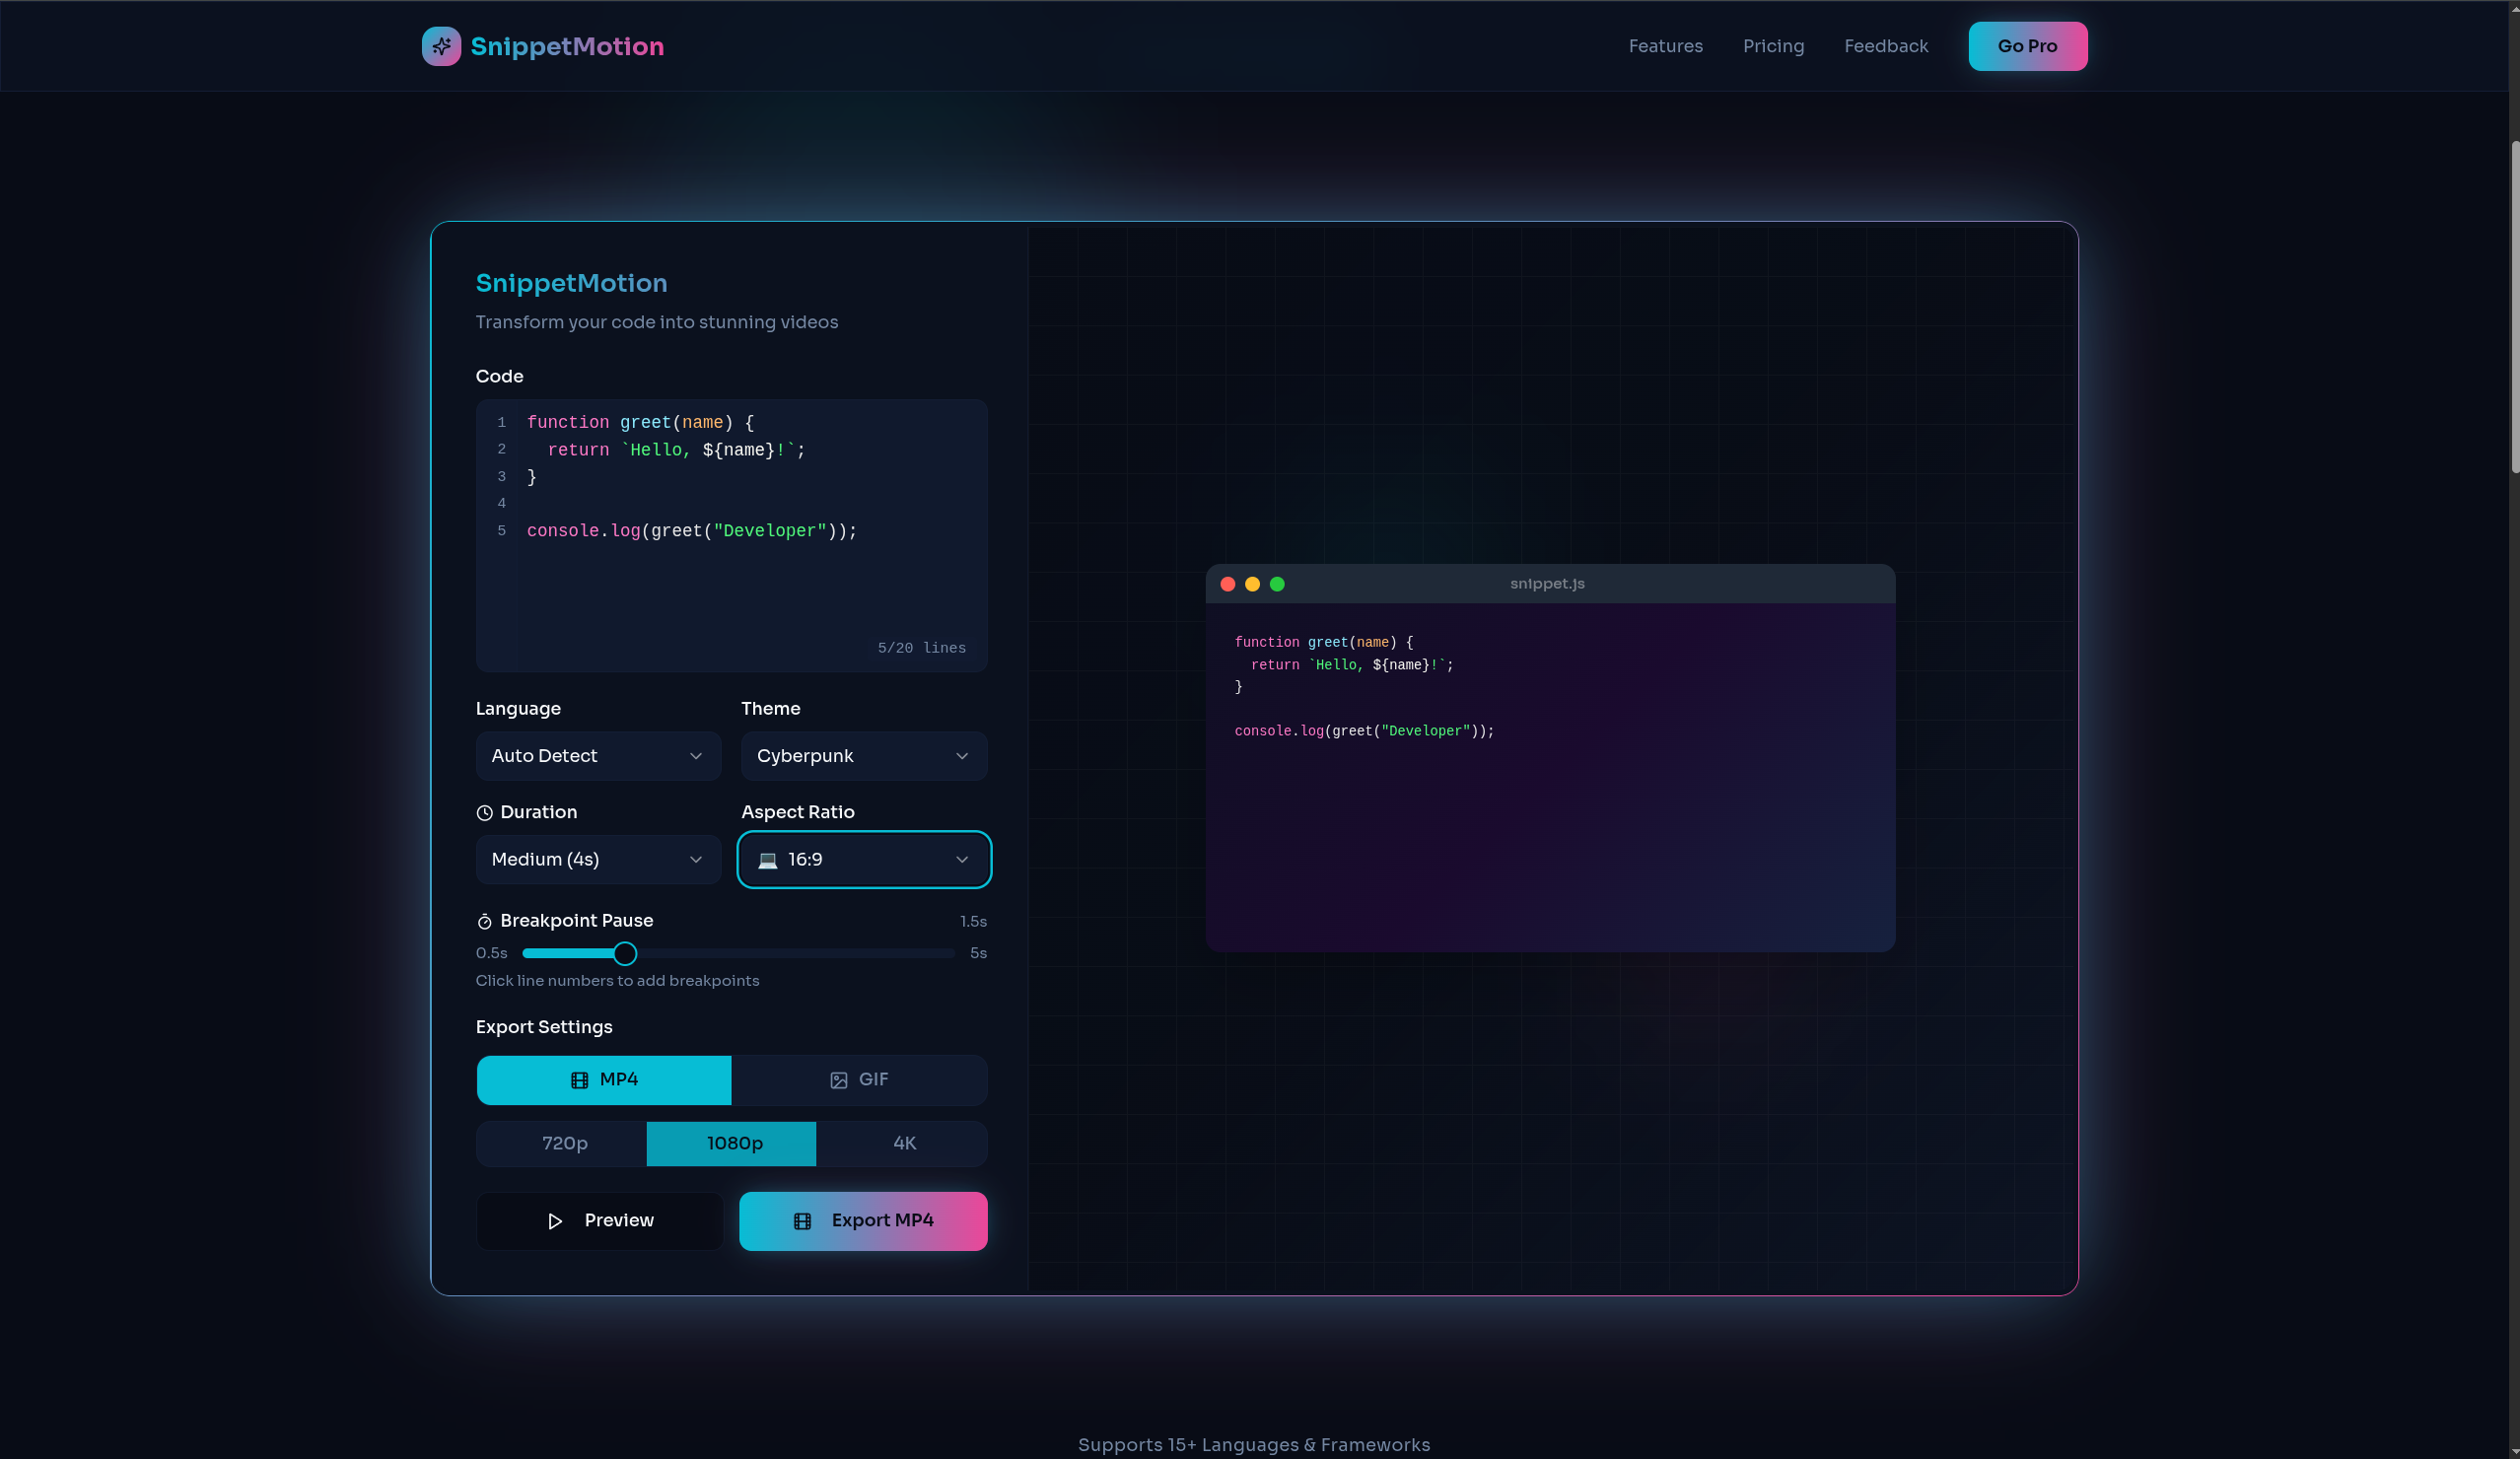
Task: Click the image icon on the GIF button
Action: [837, 1080]
